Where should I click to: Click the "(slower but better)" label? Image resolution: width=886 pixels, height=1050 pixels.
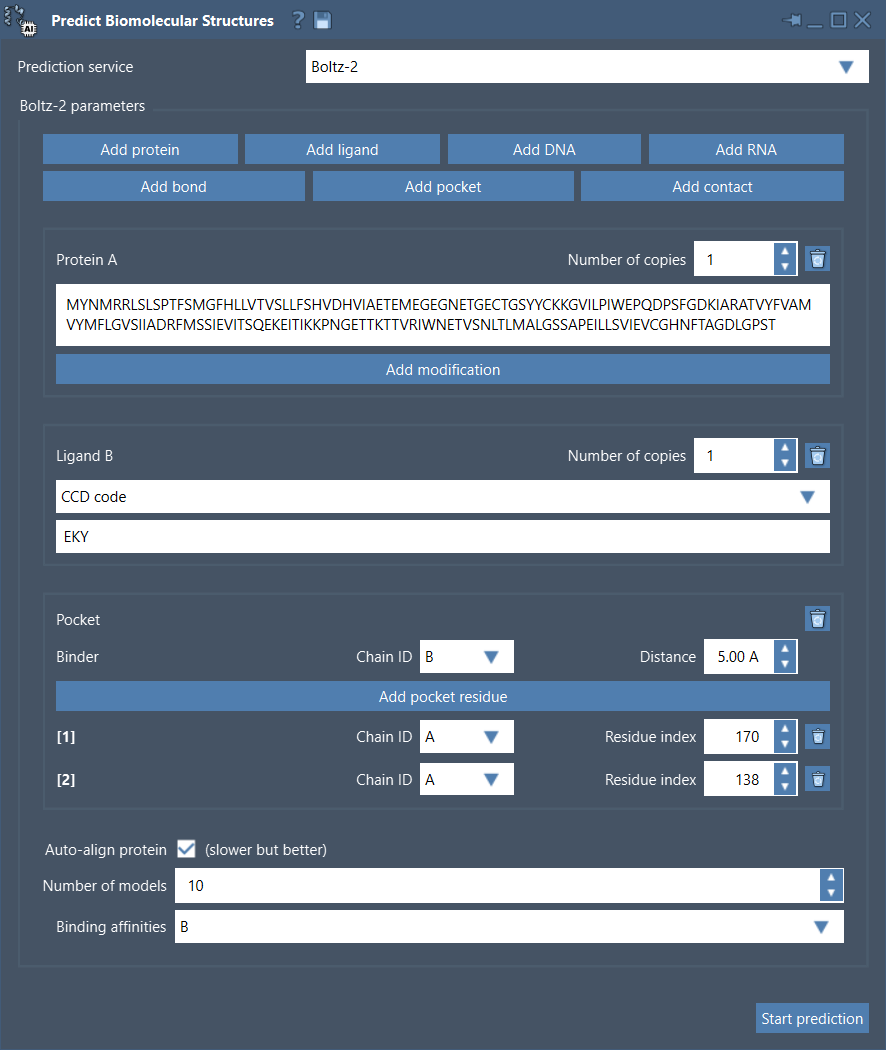[x=266, y=850]
